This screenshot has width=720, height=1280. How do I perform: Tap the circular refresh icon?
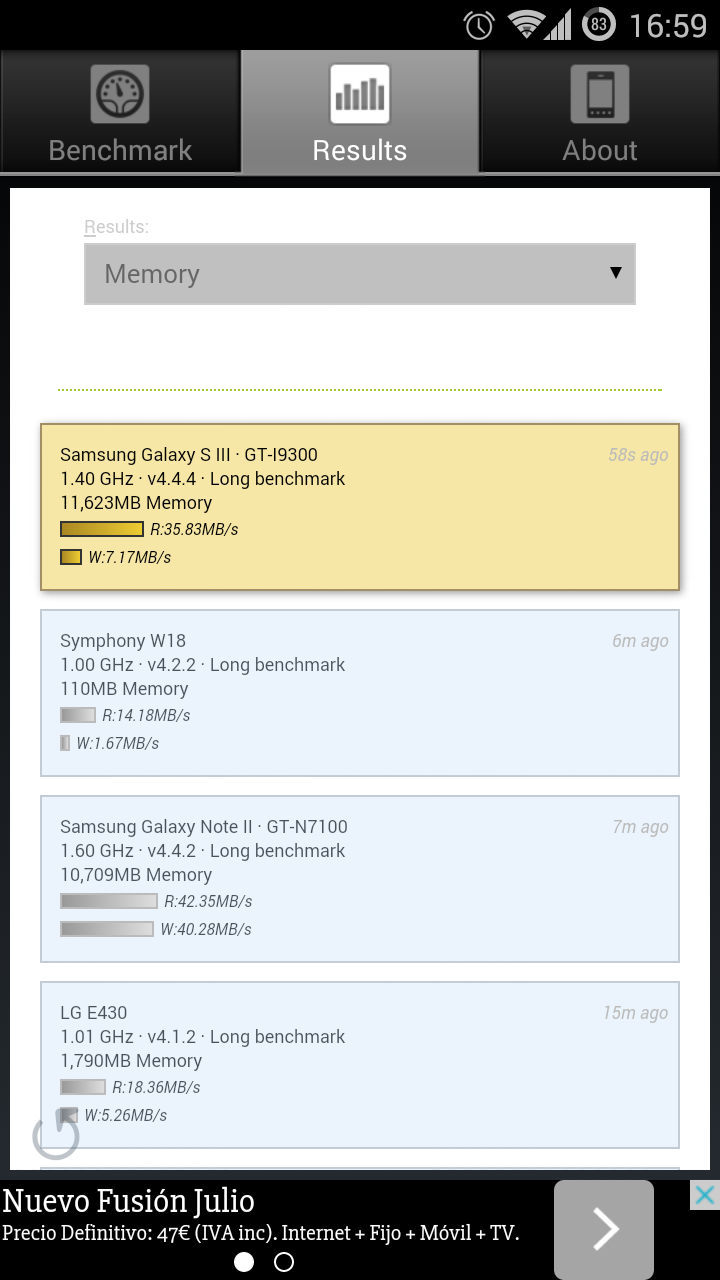coord(56,1134)
